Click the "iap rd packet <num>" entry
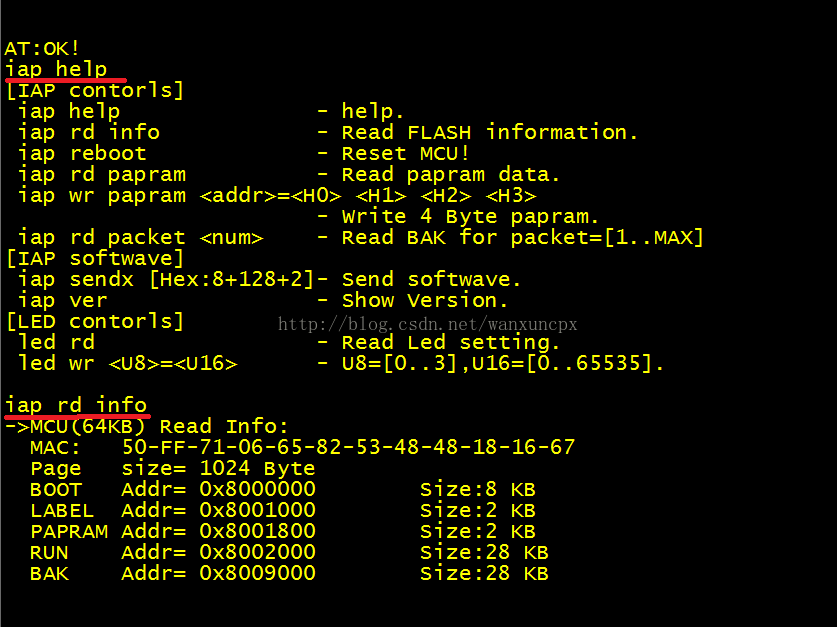Screen dimensions: 837x627 pyautogui.click(x=140, y=237)
